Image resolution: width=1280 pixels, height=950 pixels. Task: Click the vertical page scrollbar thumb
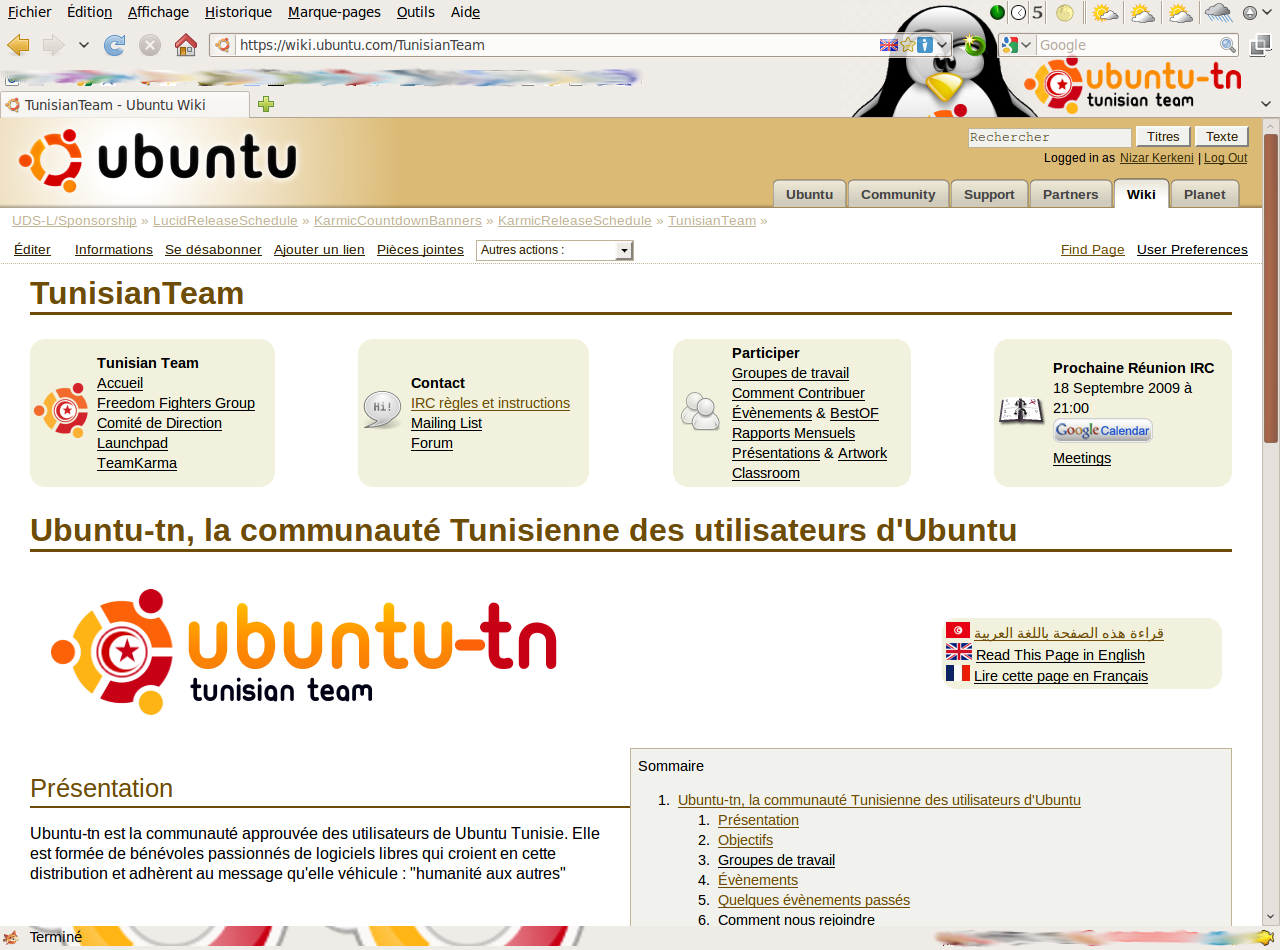(1271, 287)
